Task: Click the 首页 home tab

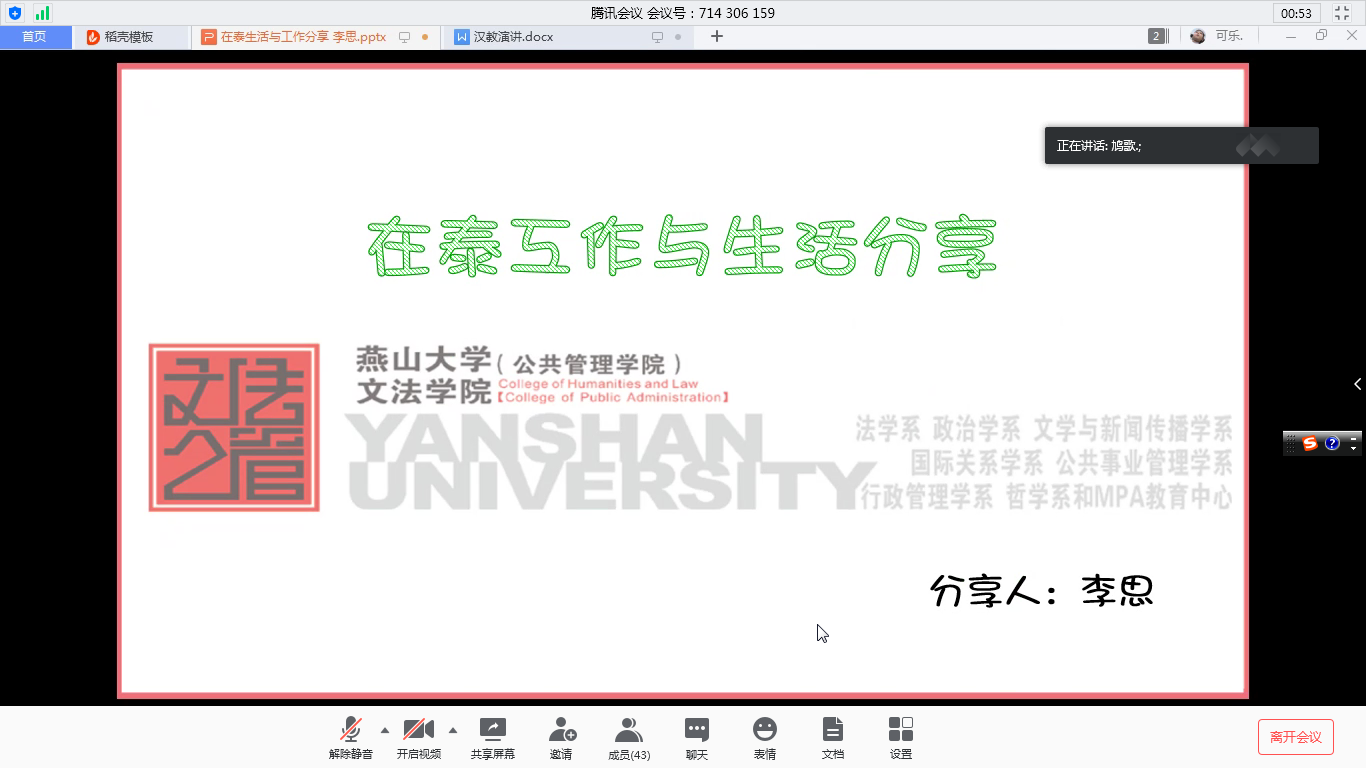Action: 34,37
